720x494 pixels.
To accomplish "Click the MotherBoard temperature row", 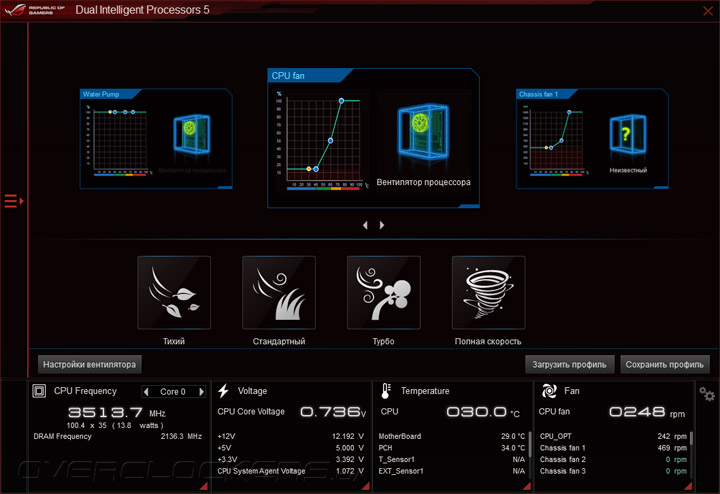I will (x=452, y=436).
